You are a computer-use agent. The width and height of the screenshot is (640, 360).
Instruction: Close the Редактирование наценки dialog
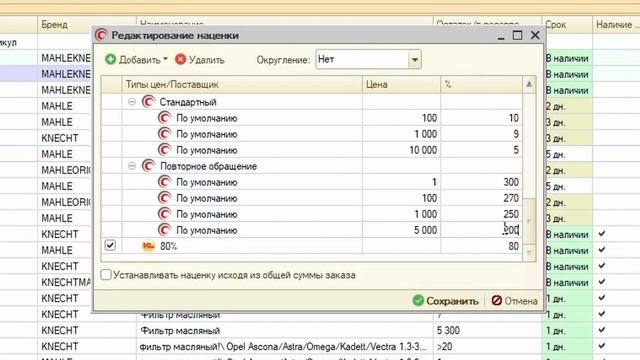coord(535,35)
